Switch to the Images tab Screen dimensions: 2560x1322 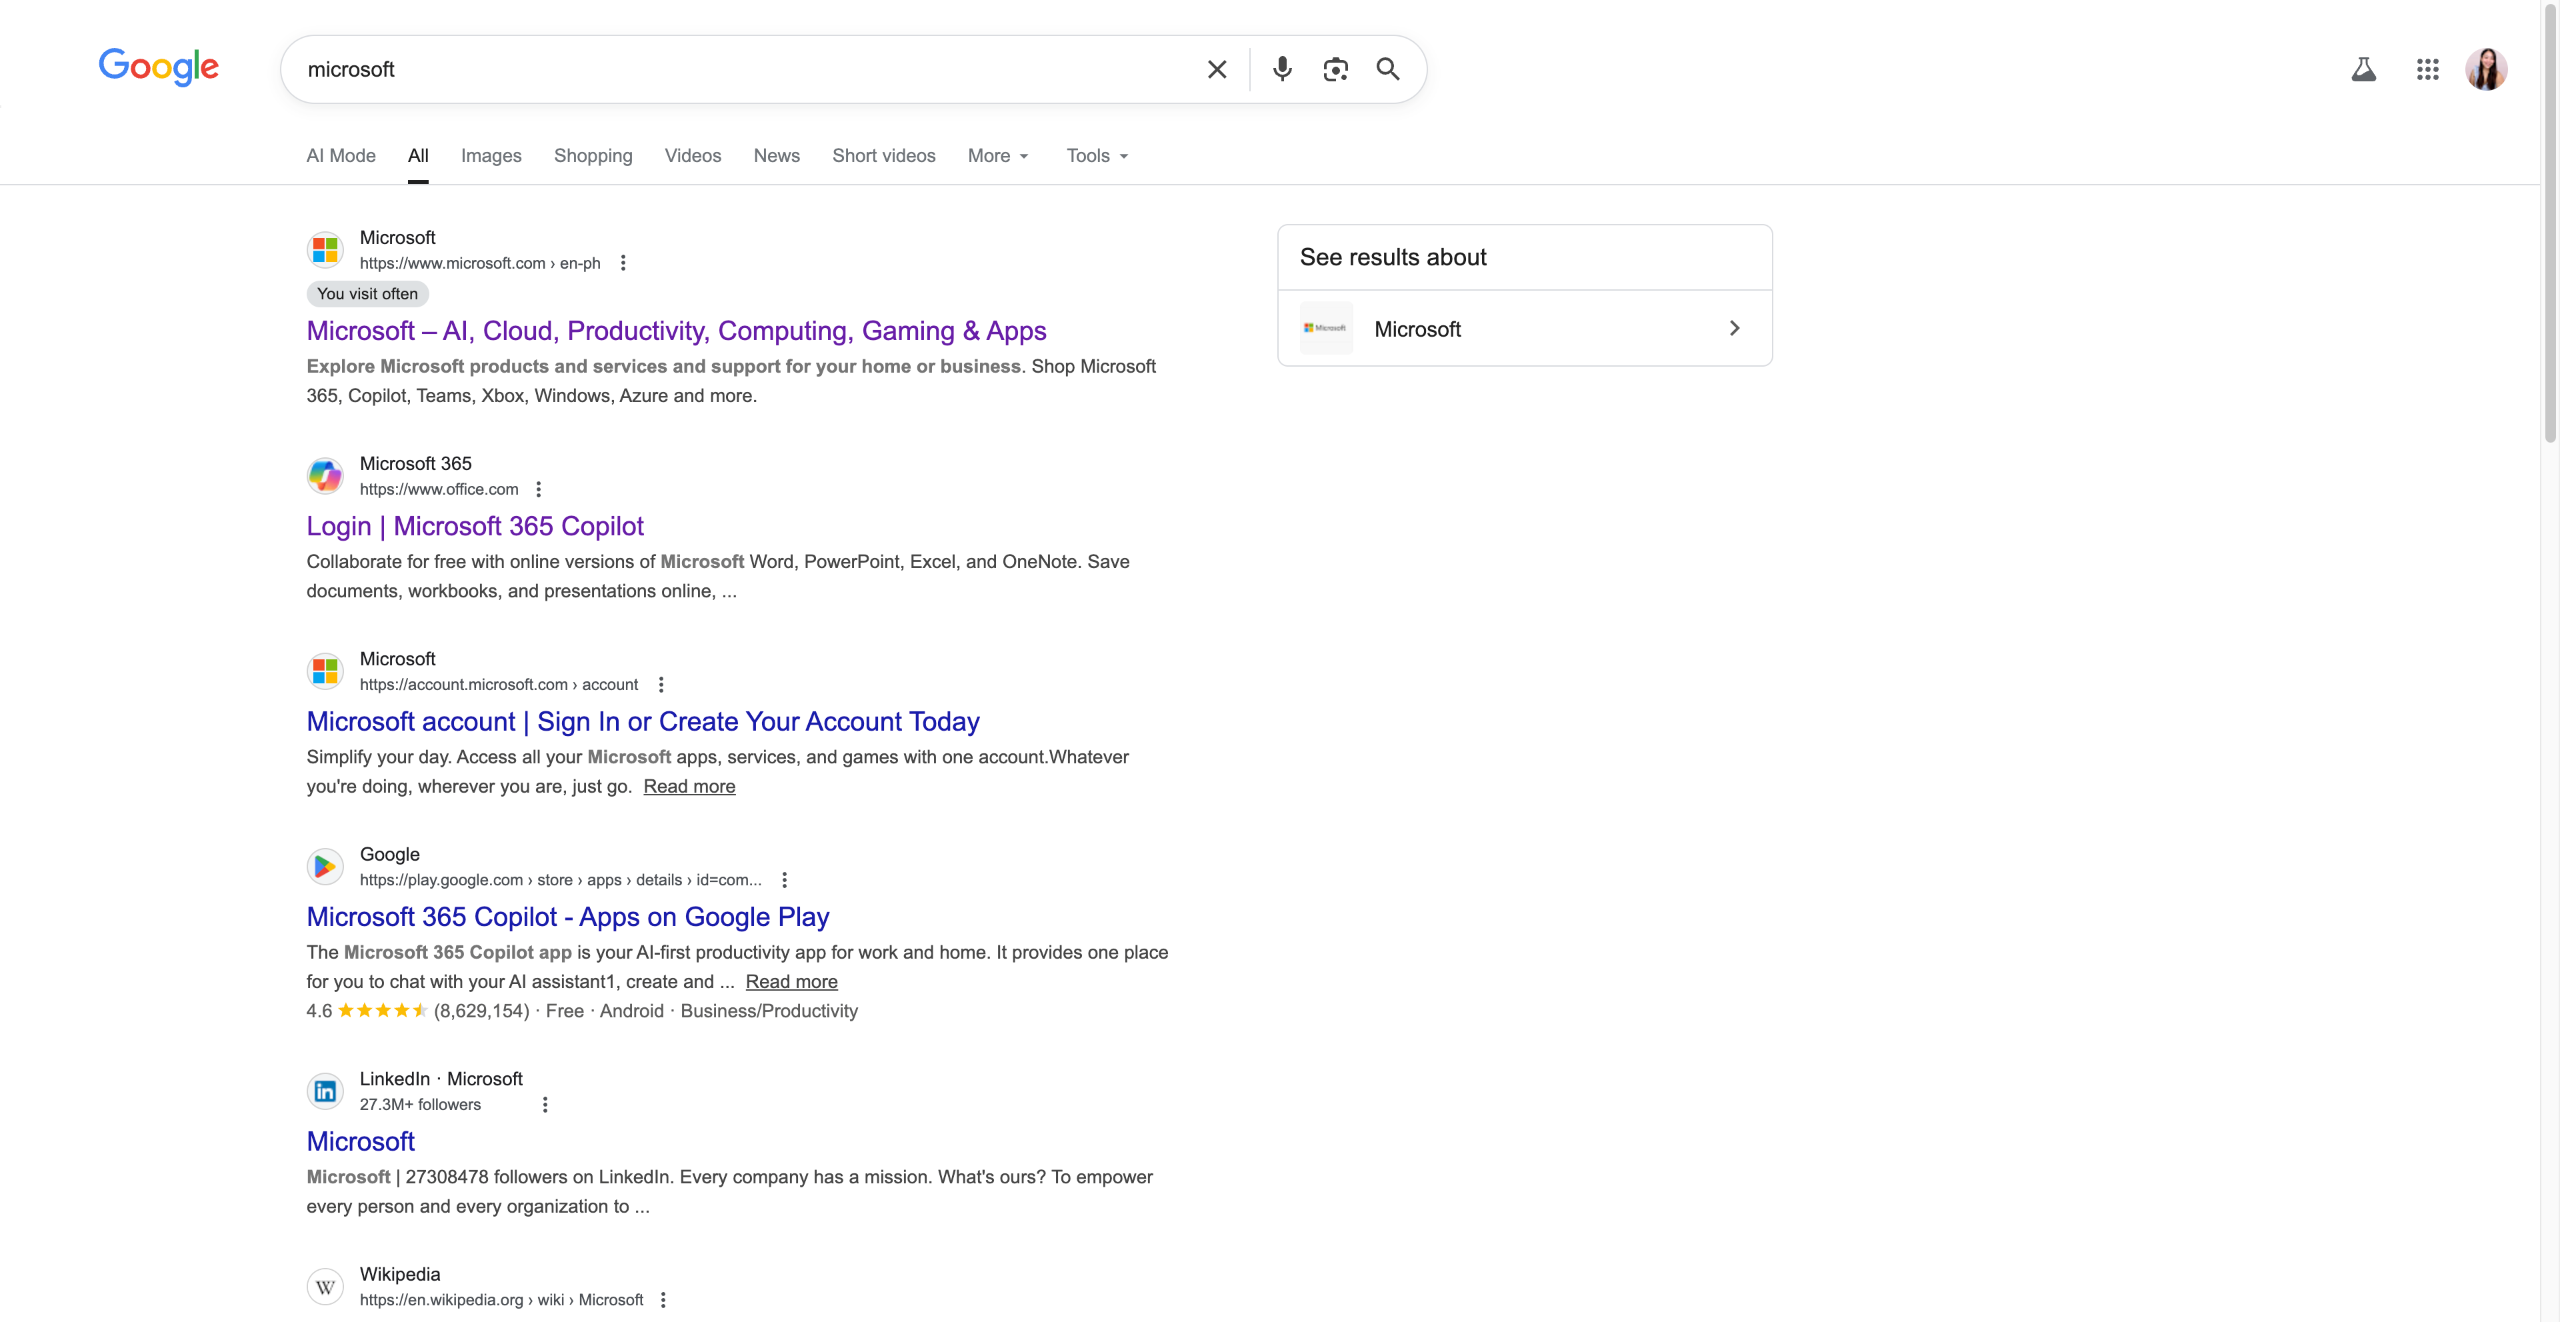491,156
